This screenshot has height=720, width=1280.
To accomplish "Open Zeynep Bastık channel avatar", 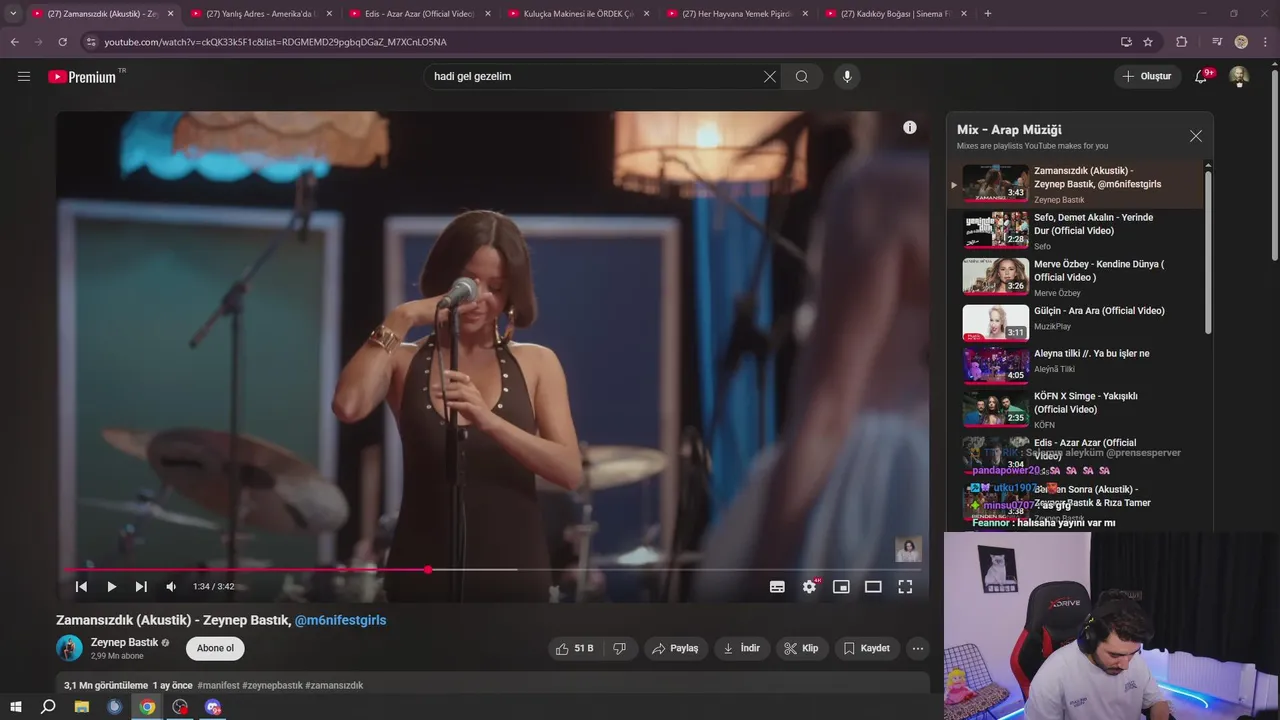I will [69, 648].
